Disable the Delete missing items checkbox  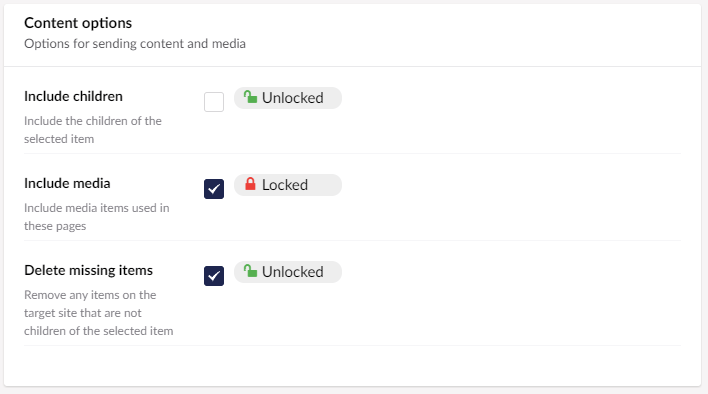pyautogui.click(x=214, y=276)
